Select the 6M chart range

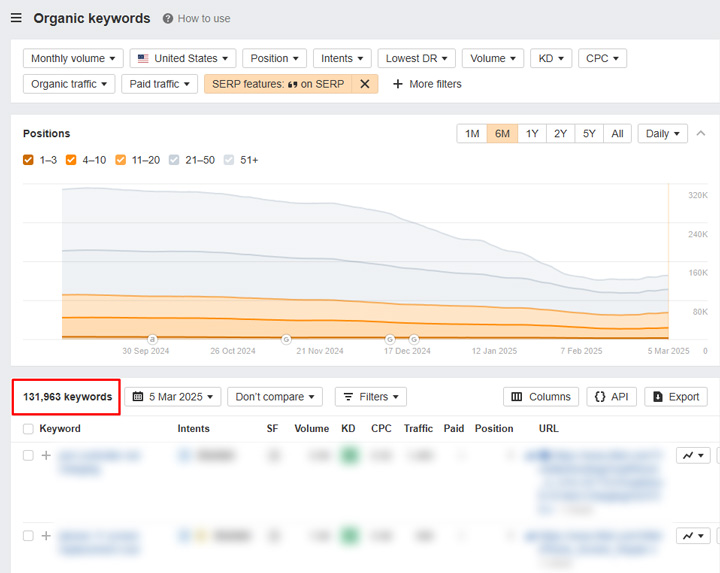[x=502, y=134]
